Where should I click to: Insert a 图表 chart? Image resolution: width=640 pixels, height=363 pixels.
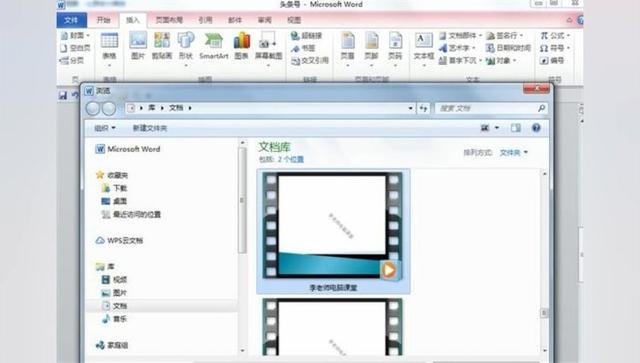pyautogui.click(x=242, y=46)
